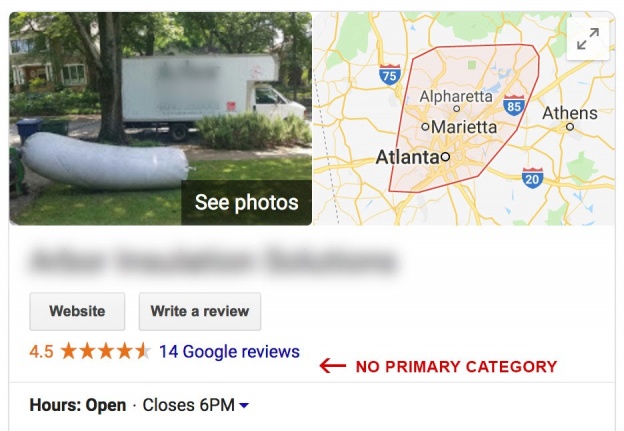Click the orange star rating
Screen dimensions: 624x431
click(106, 351)
